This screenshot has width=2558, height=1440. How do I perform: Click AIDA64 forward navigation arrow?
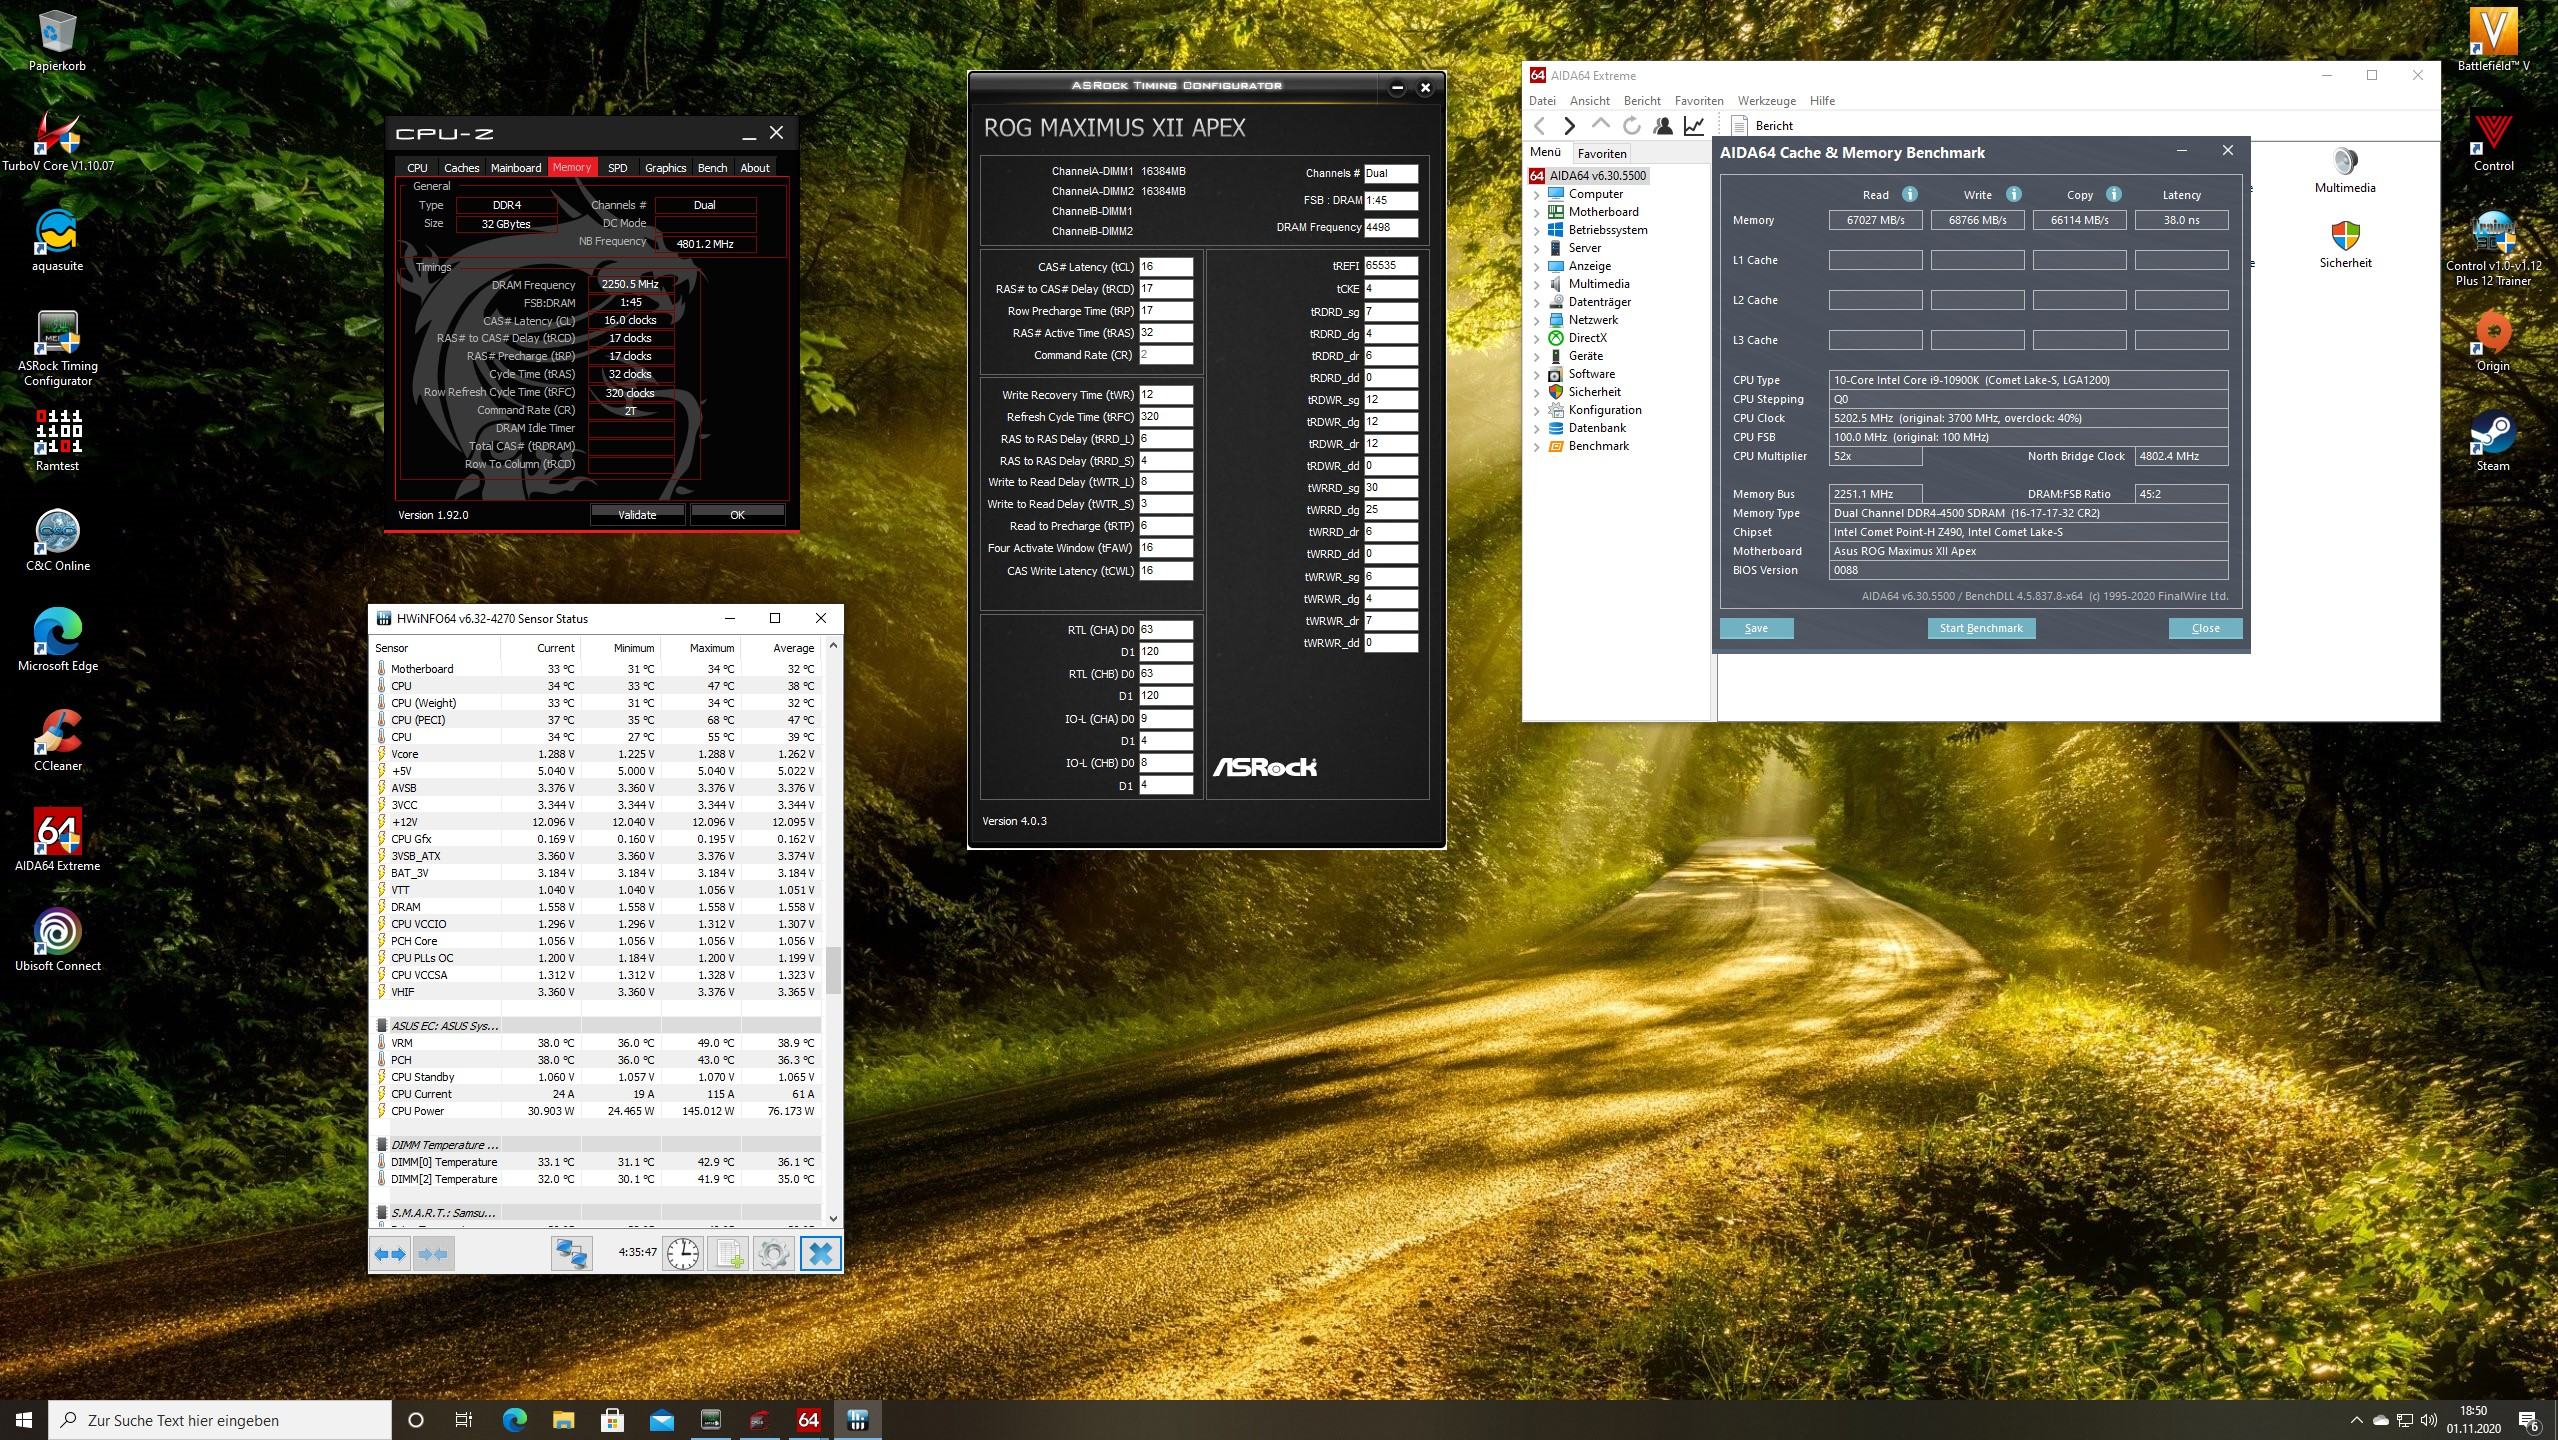click(x=1569, y=126)
